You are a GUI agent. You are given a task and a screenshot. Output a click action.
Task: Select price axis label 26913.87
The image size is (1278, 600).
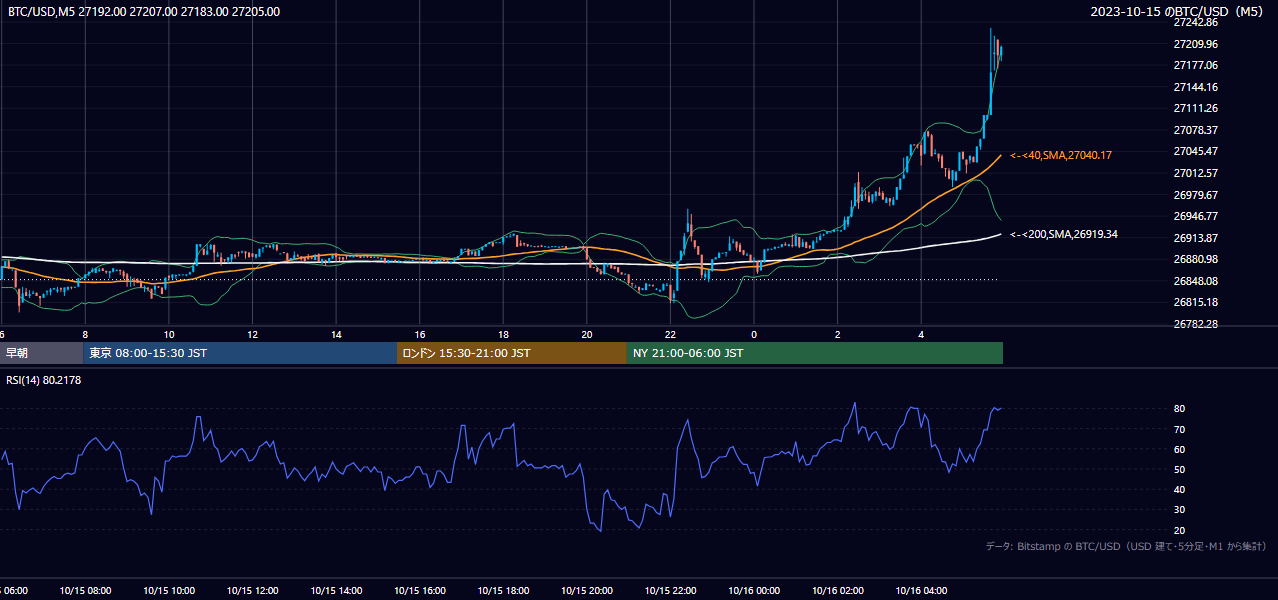point(1196,238)
